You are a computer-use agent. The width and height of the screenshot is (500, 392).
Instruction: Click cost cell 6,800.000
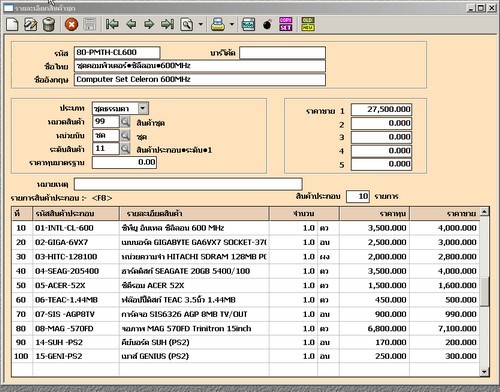click(x=375, y=328)
